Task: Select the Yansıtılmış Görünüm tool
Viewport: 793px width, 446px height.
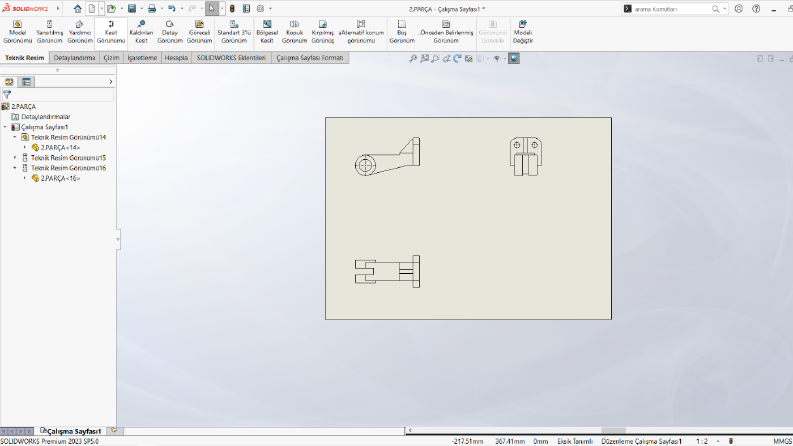Action: 49,32
